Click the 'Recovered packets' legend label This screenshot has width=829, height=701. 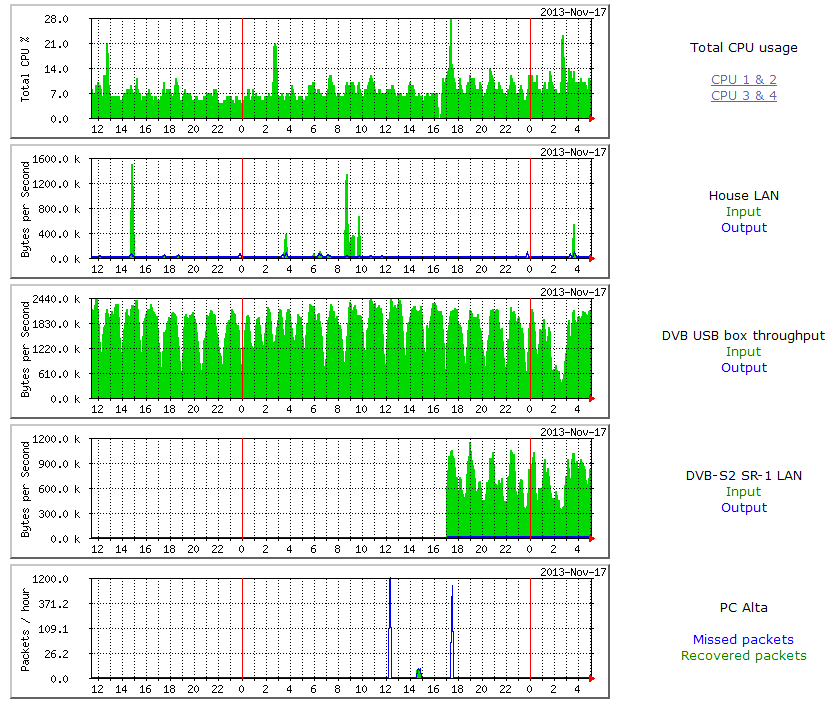743,656
